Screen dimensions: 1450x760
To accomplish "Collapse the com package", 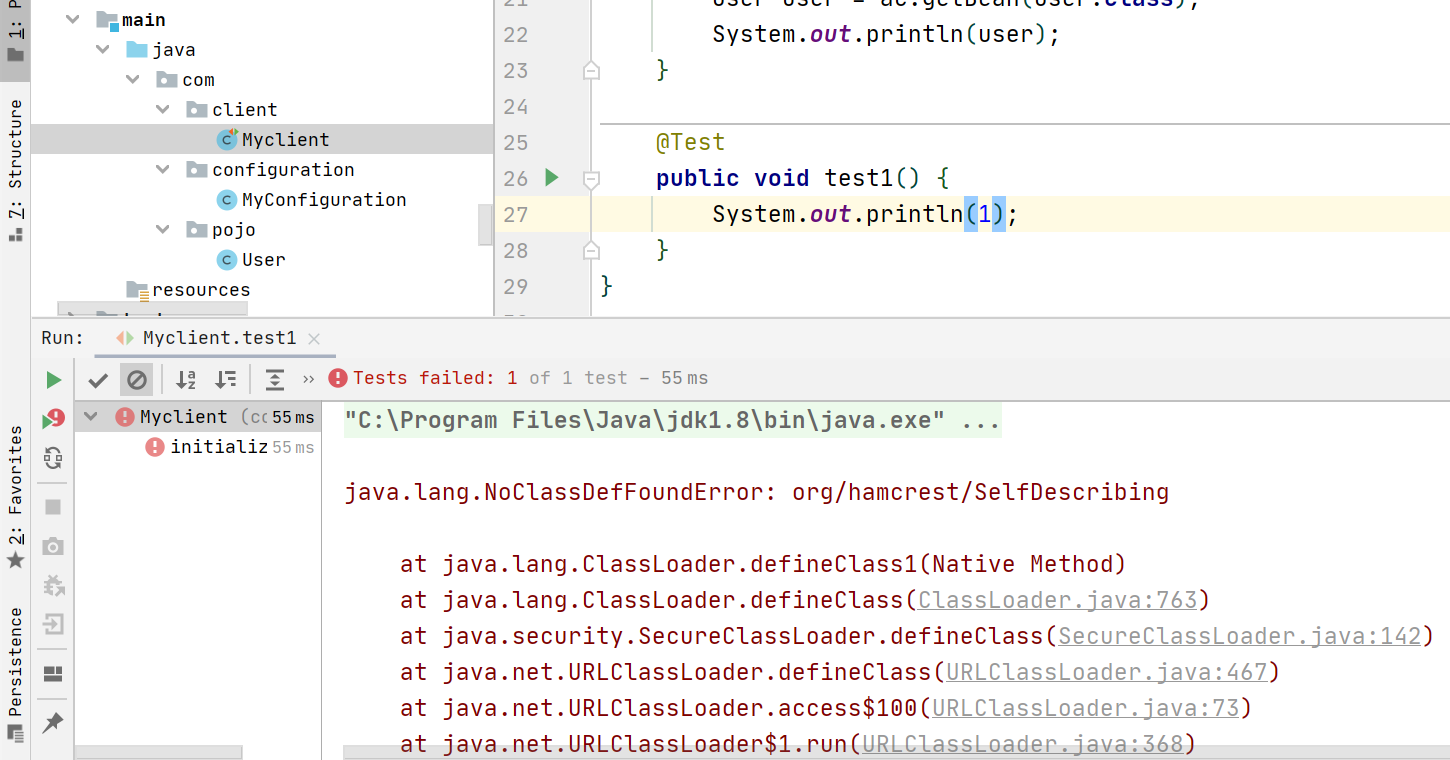I will (133, 80).
